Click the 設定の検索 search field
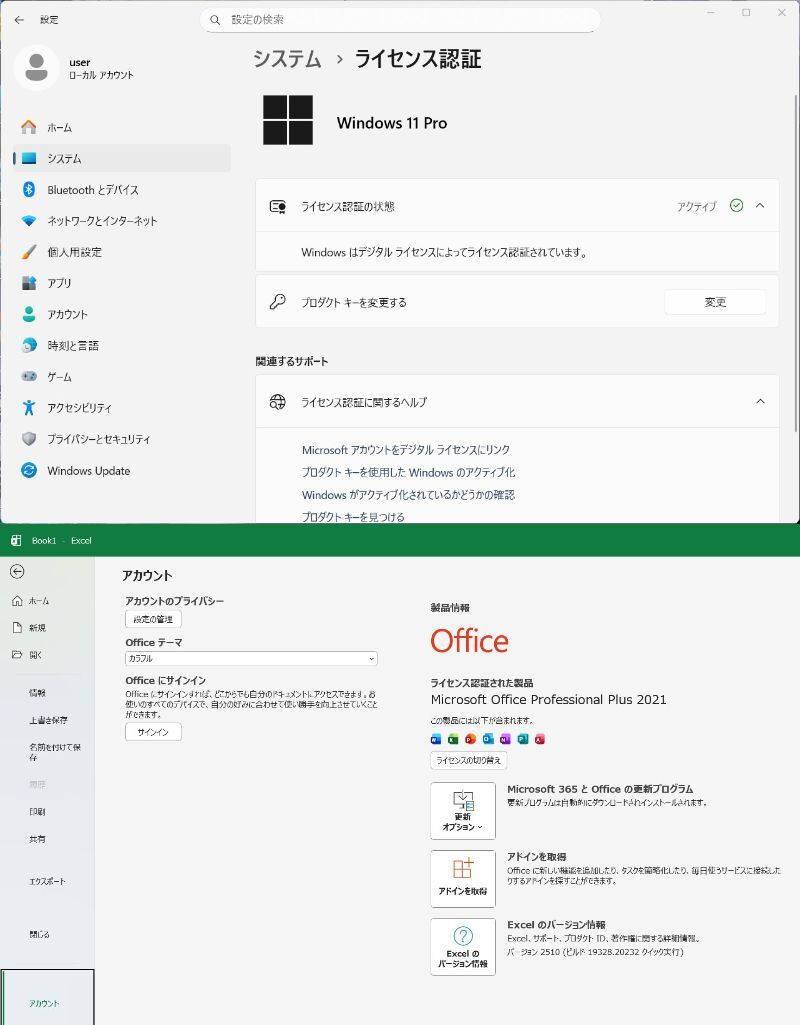The height and width of the screenshot is (1025, 800). tap(400, 20)
